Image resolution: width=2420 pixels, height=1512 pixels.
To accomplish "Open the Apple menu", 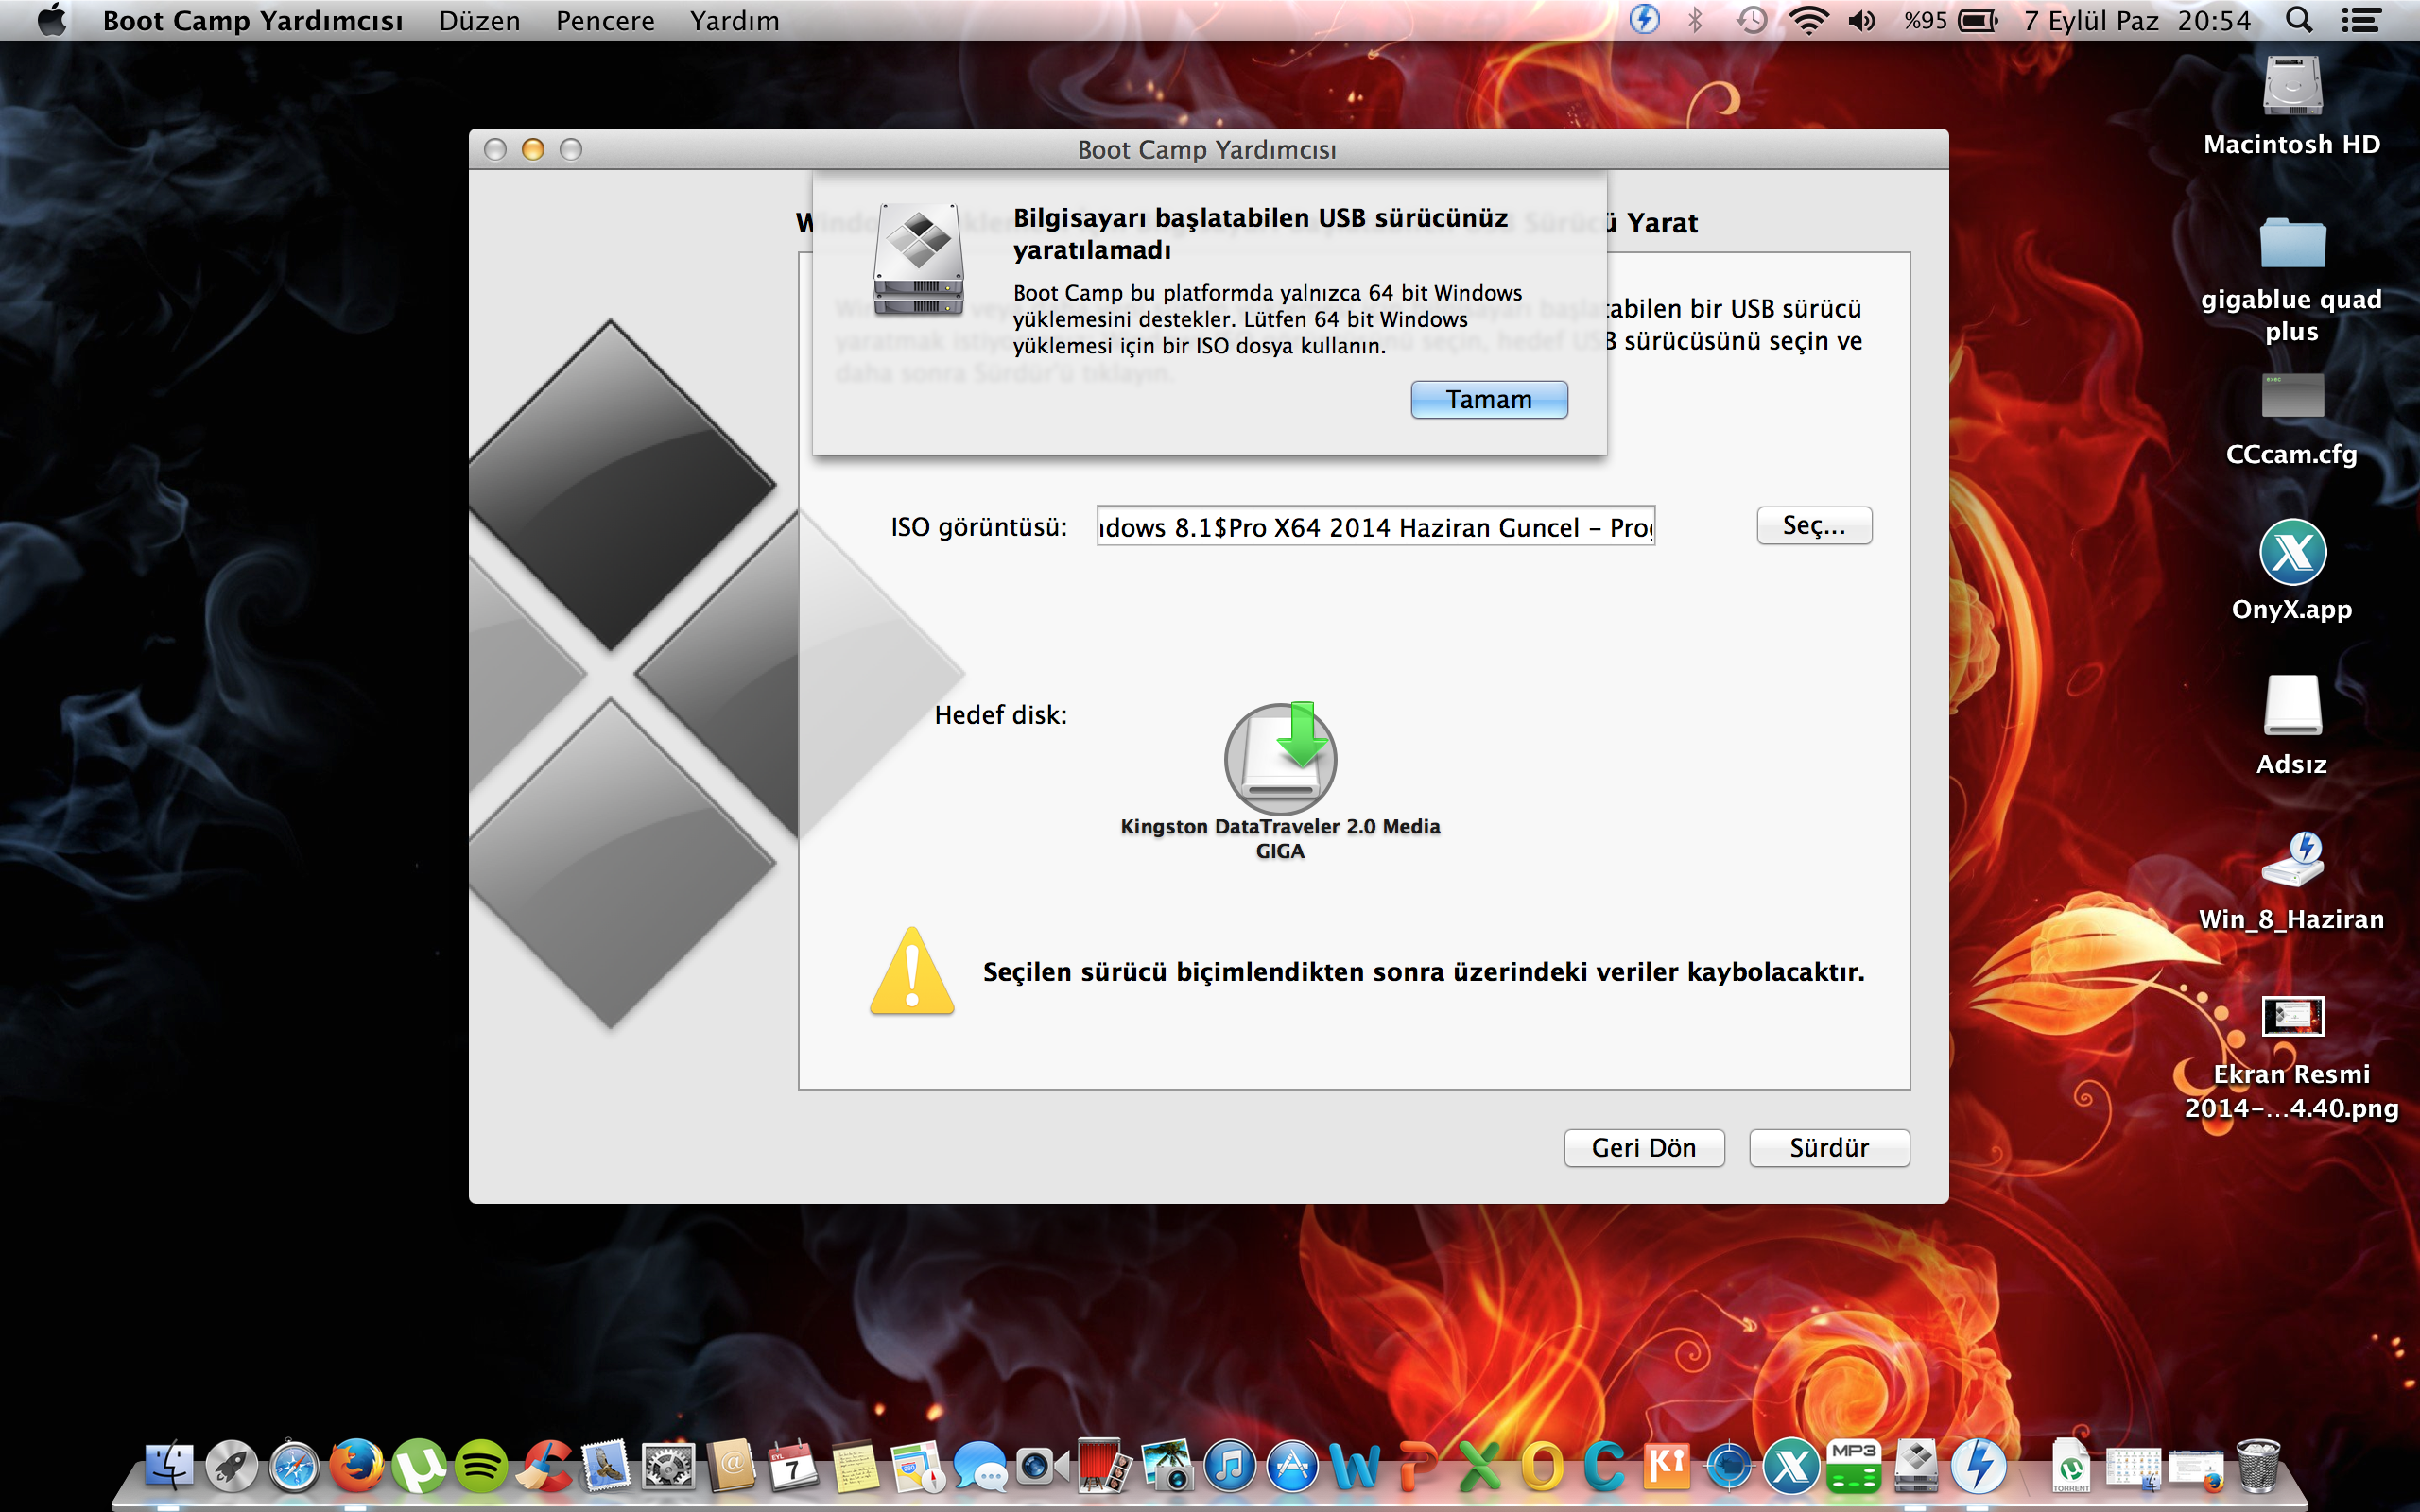I will (x=52, y=20).
